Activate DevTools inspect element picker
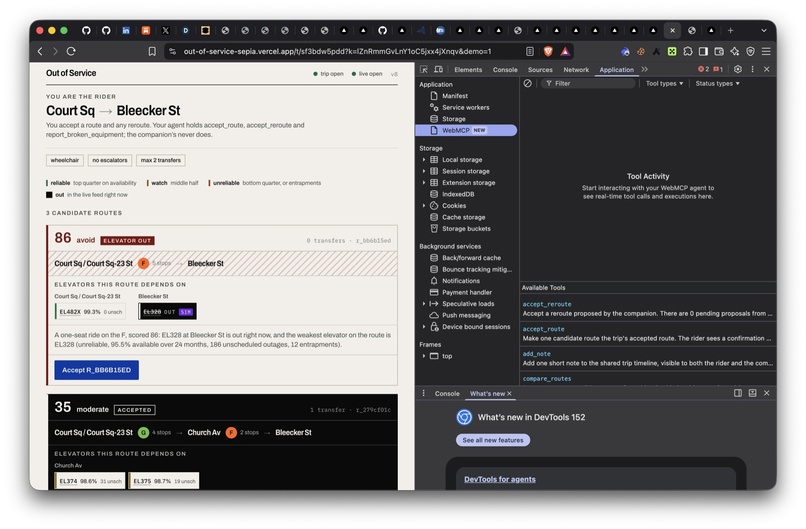 point(424,69)
